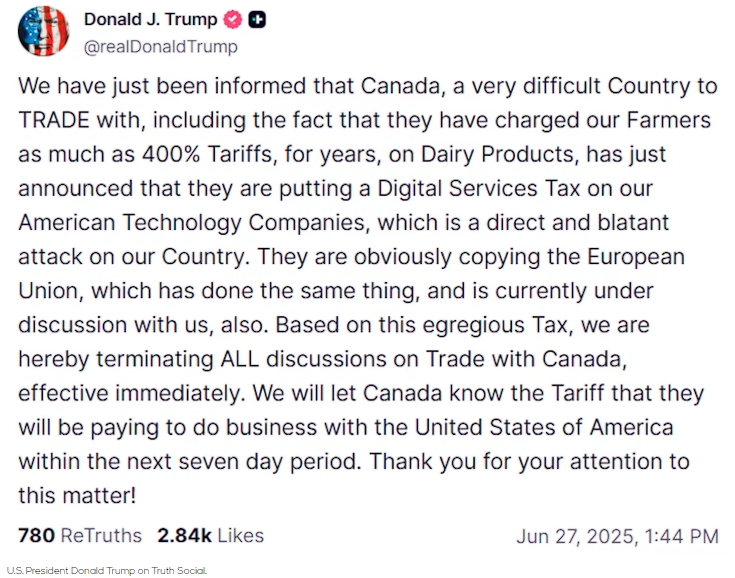This screenshot has width=735, height=578.
Task: View the 2.84k Likes list
Action: 210,535
